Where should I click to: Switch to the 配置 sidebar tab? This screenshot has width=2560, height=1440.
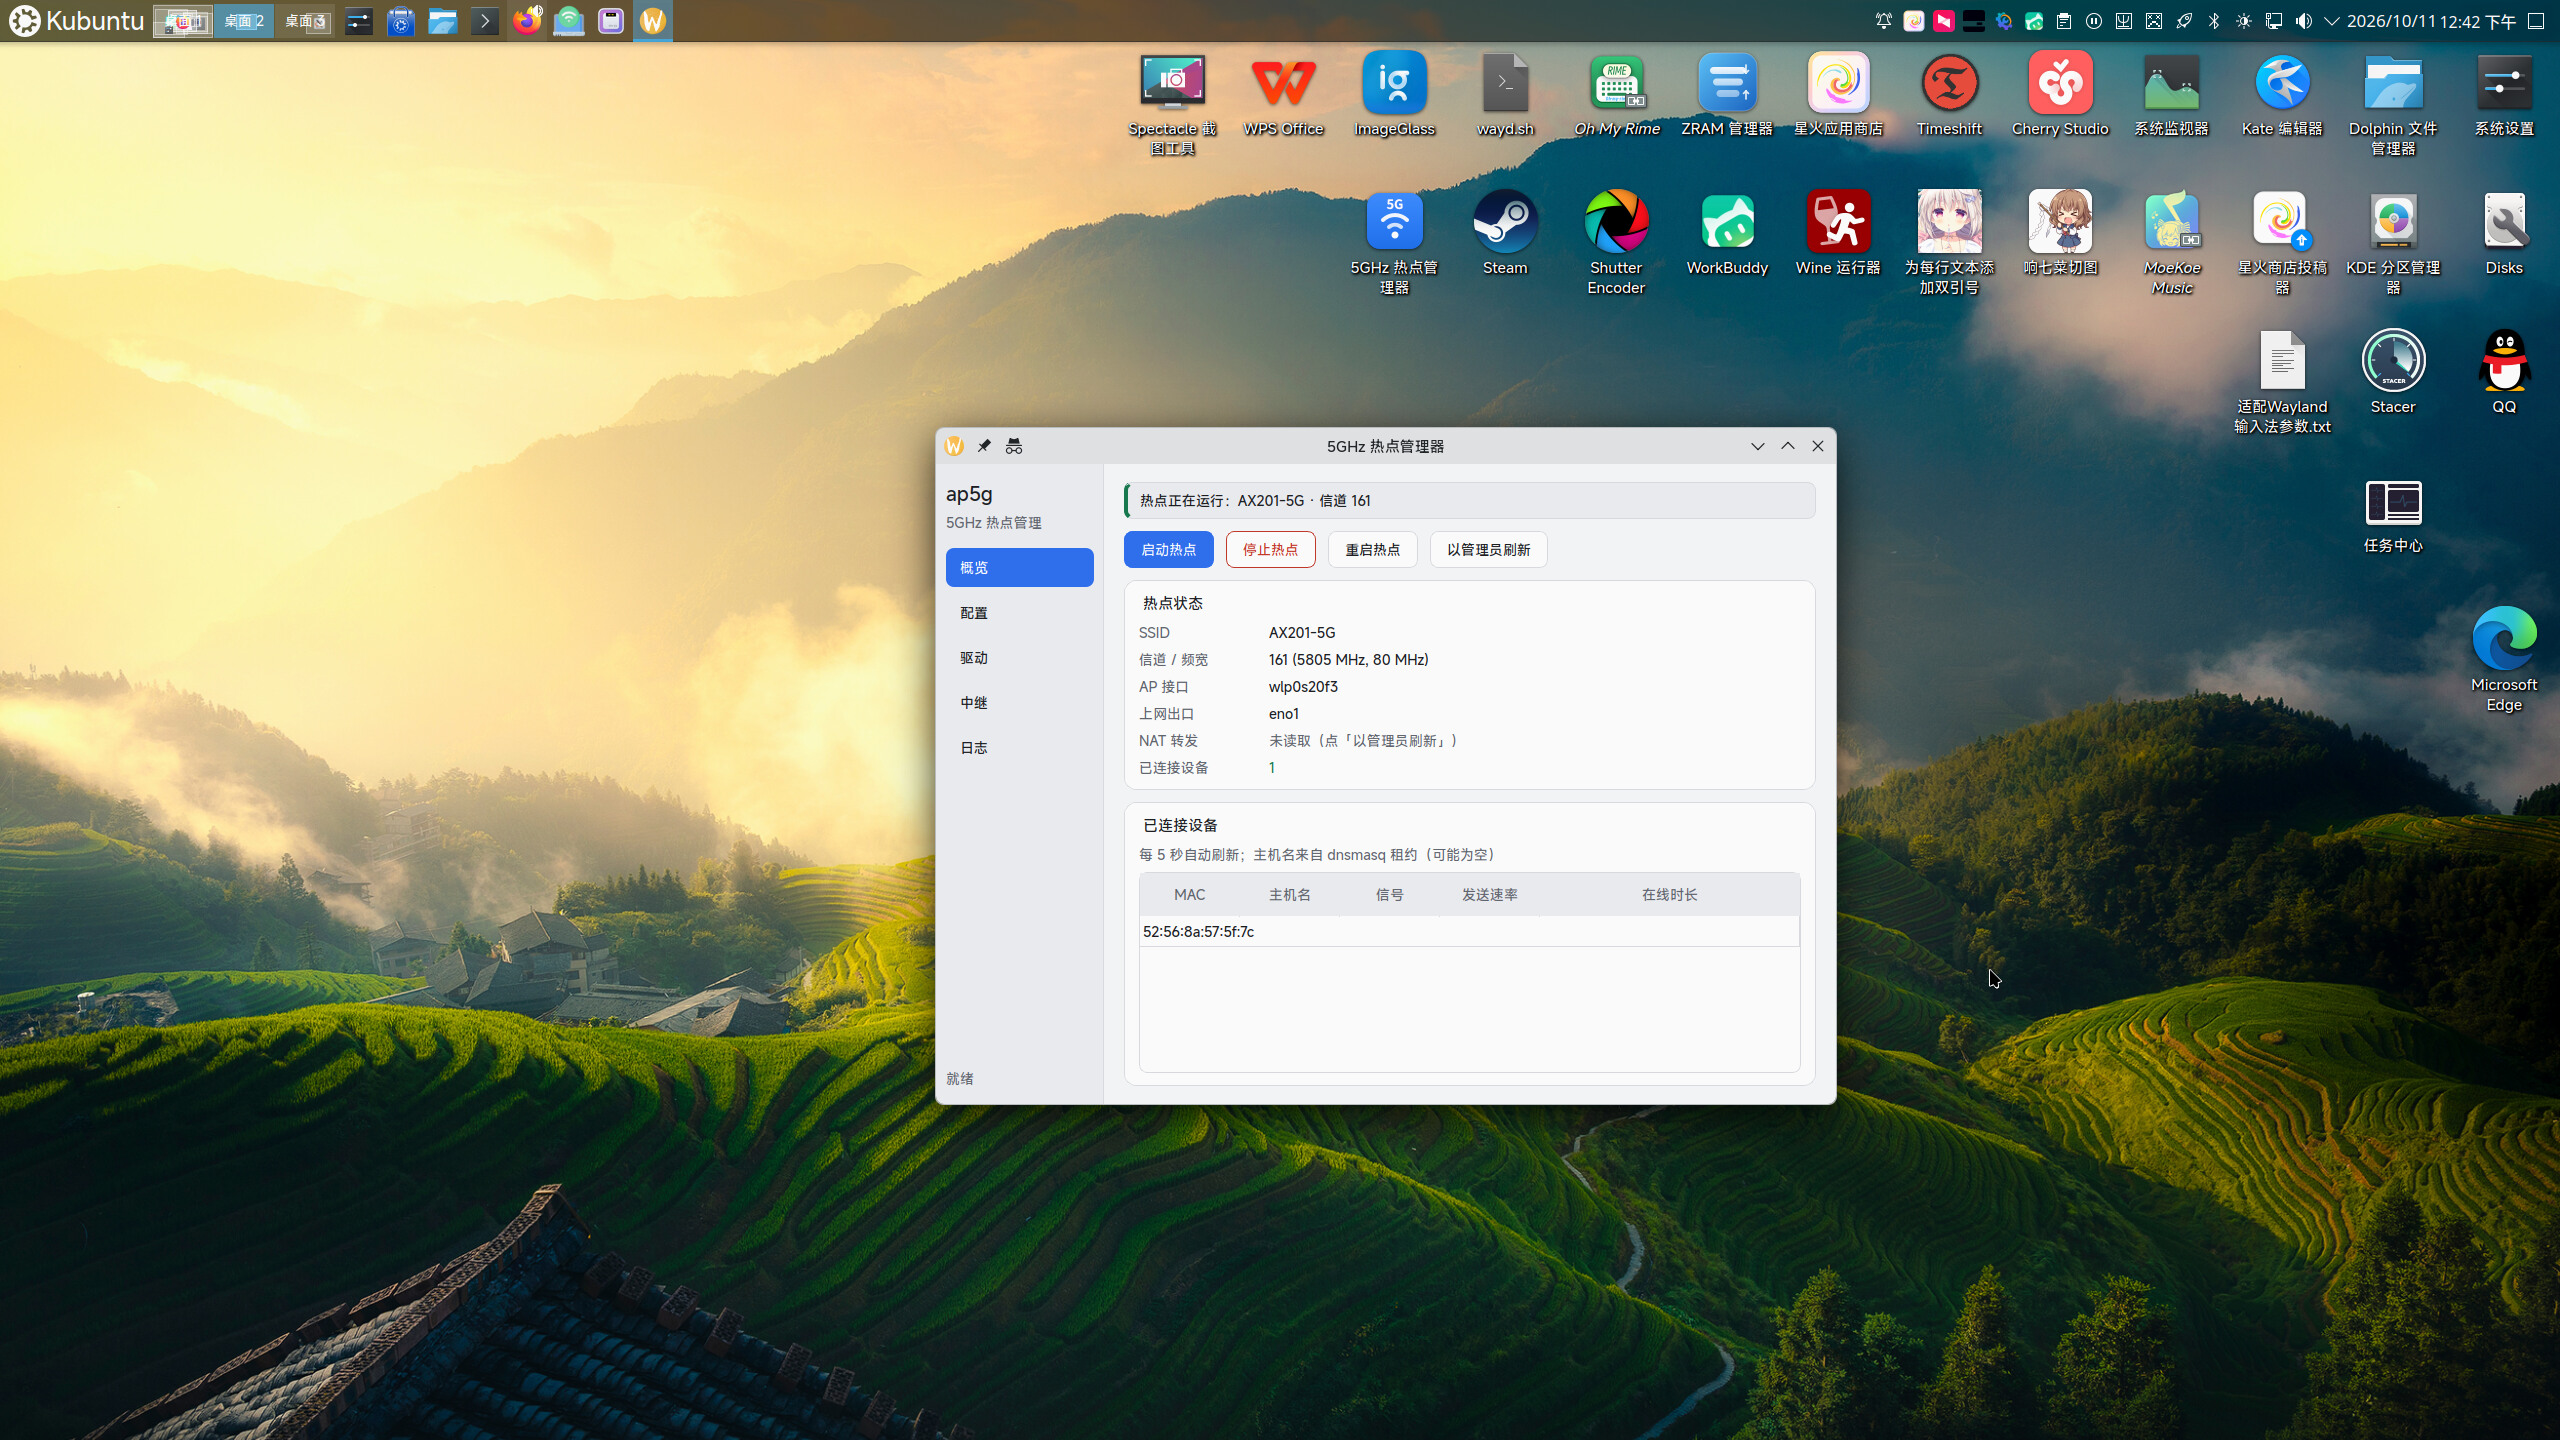(x=1019, y=612)
